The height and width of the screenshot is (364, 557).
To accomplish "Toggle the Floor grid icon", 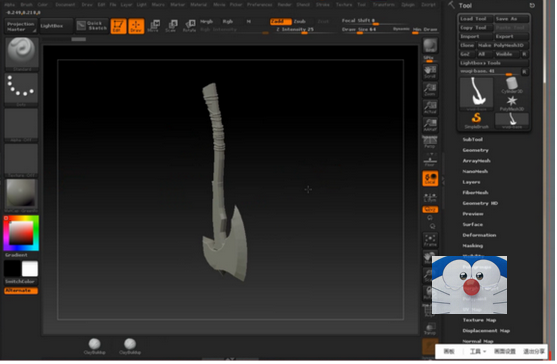I will pos(430,160).
